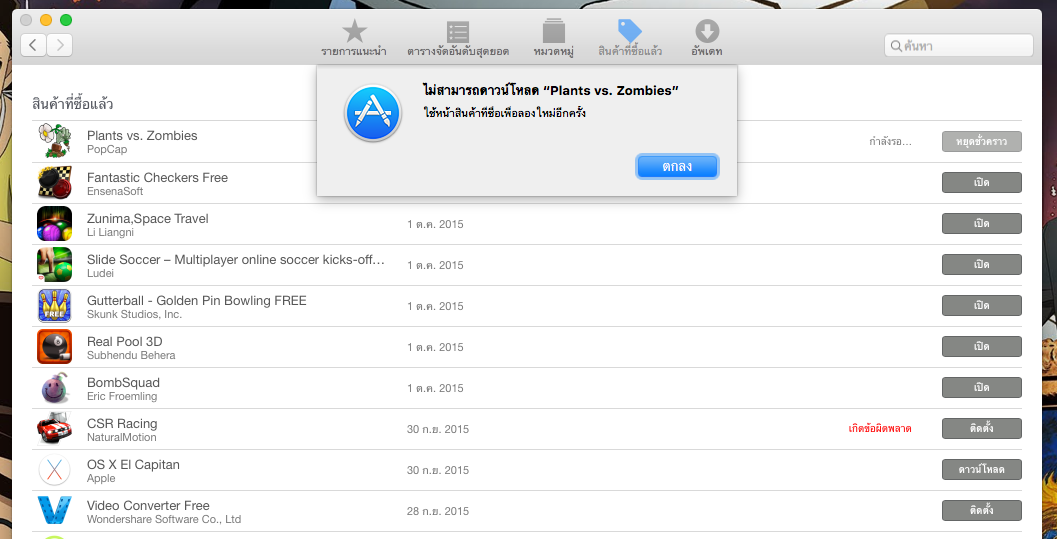Viewport: 1057px width, 539px height.
Task: Open the OS X El Capitan title
Action: click(x=133, y=465)
